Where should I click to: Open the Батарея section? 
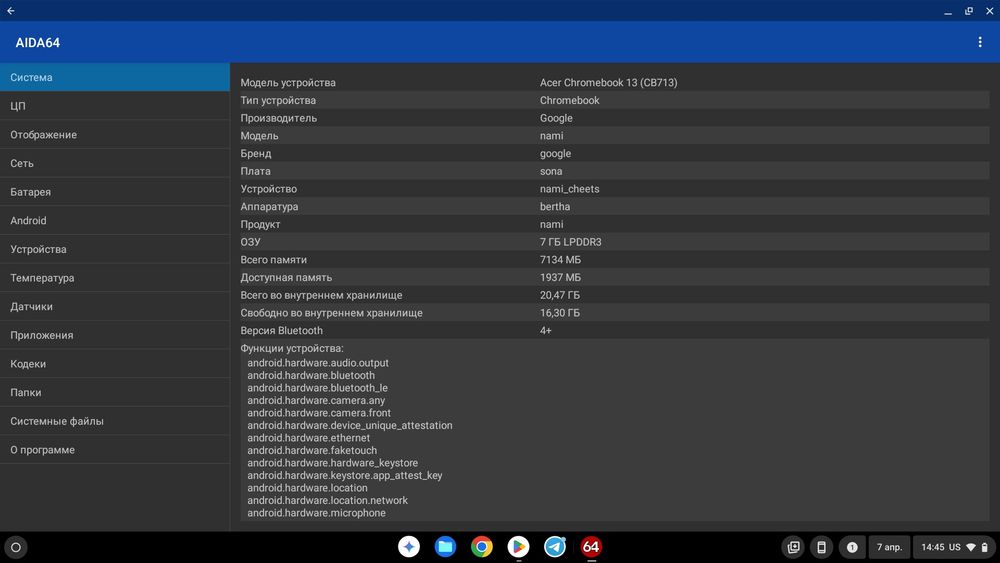tap(115, 192)
